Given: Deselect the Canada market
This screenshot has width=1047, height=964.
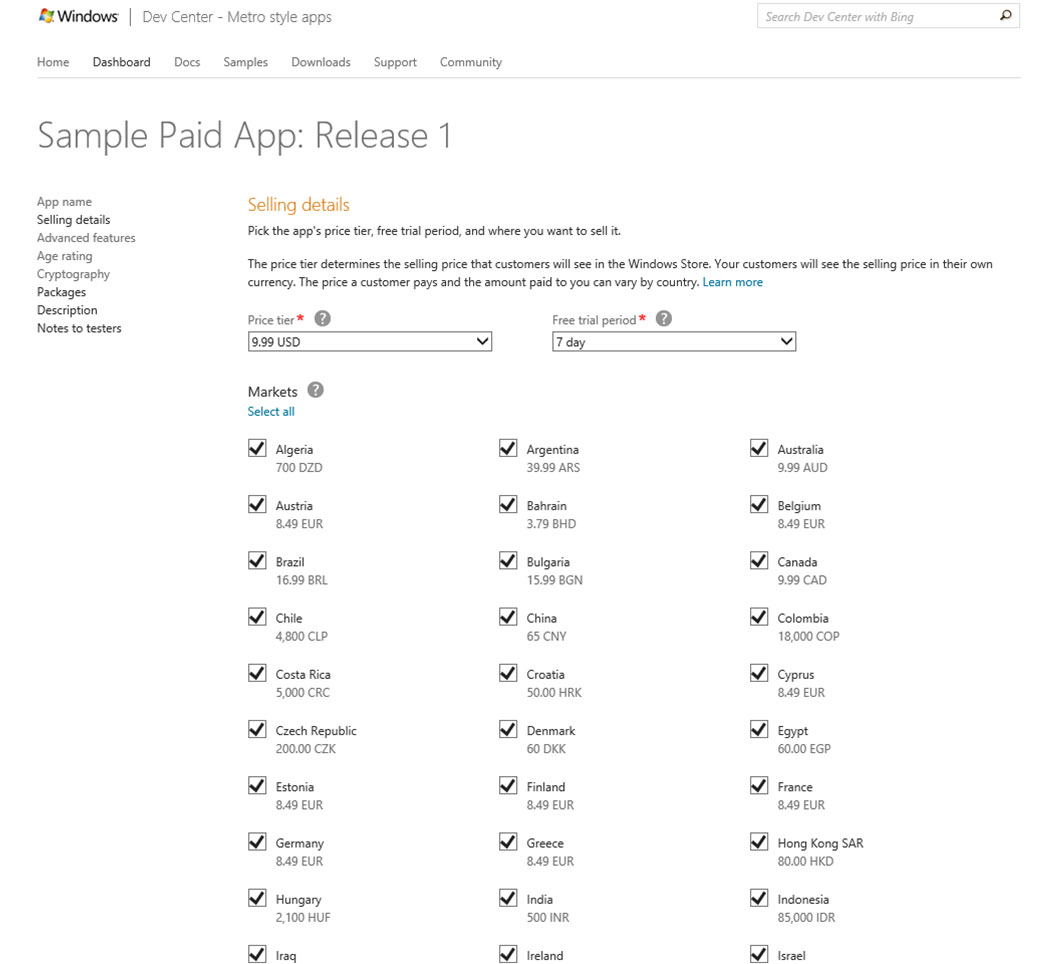Looking at the screenshot, I should [x=759, y=560].
